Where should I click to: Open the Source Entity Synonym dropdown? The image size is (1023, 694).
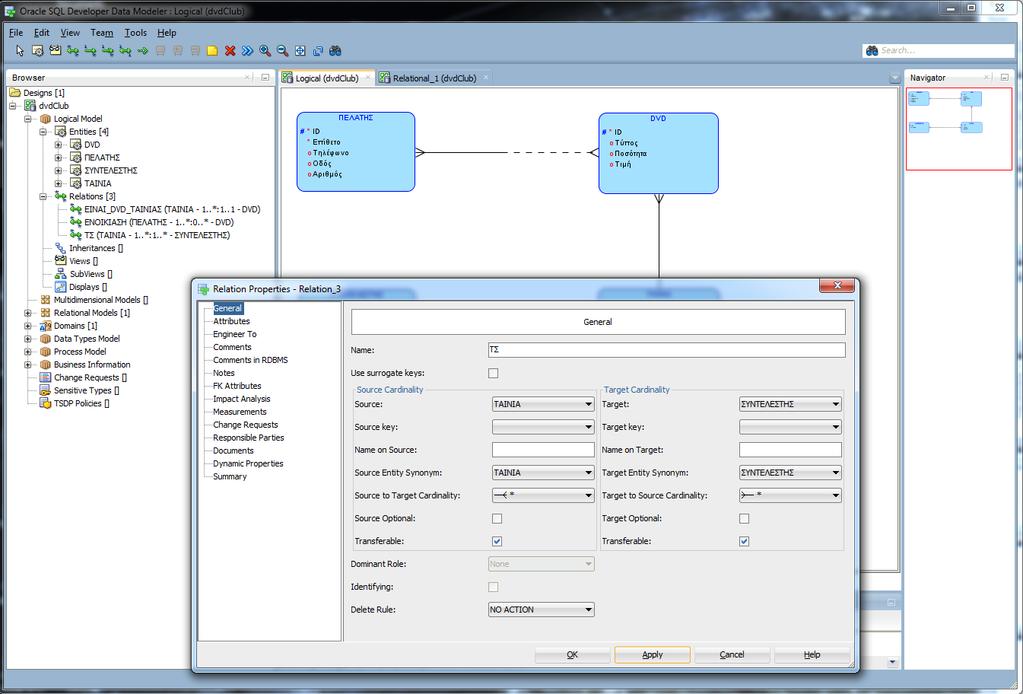543,473
